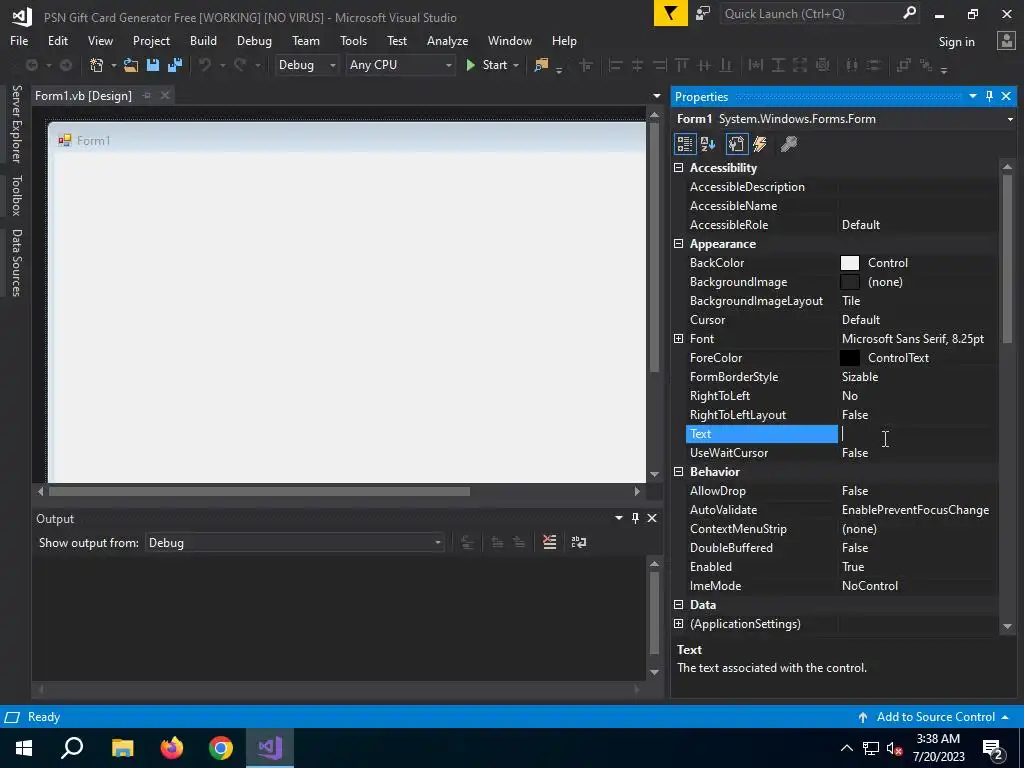1024x768 pixels.
Task: Select the FormBorderStyle property row
Action: (x=842, y=377)
